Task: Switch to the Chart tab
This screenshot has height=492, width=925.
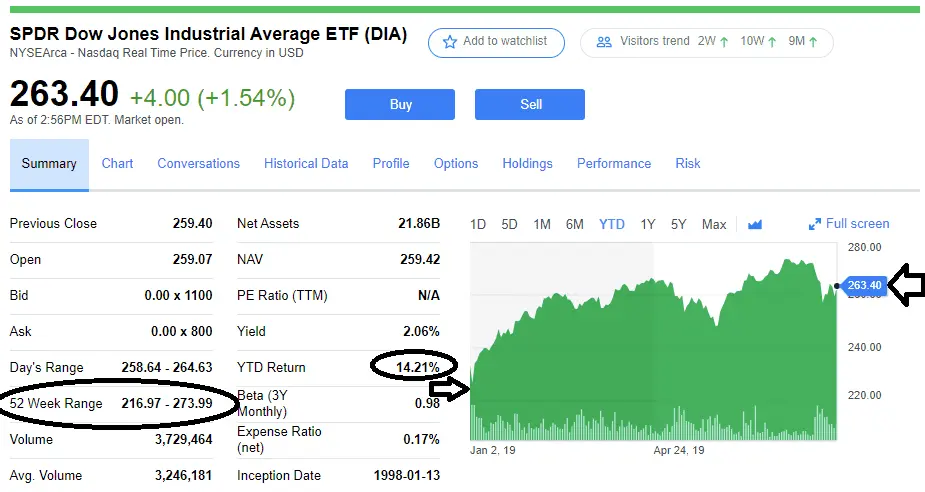Action: [x=117, y=163]
